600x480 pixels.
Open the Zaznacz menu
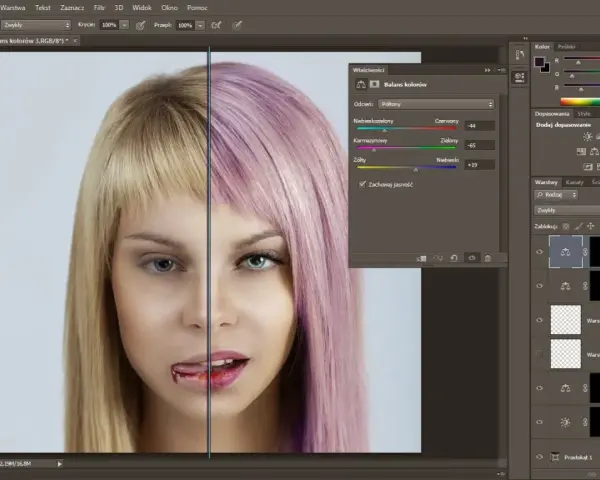pos(72,8)
